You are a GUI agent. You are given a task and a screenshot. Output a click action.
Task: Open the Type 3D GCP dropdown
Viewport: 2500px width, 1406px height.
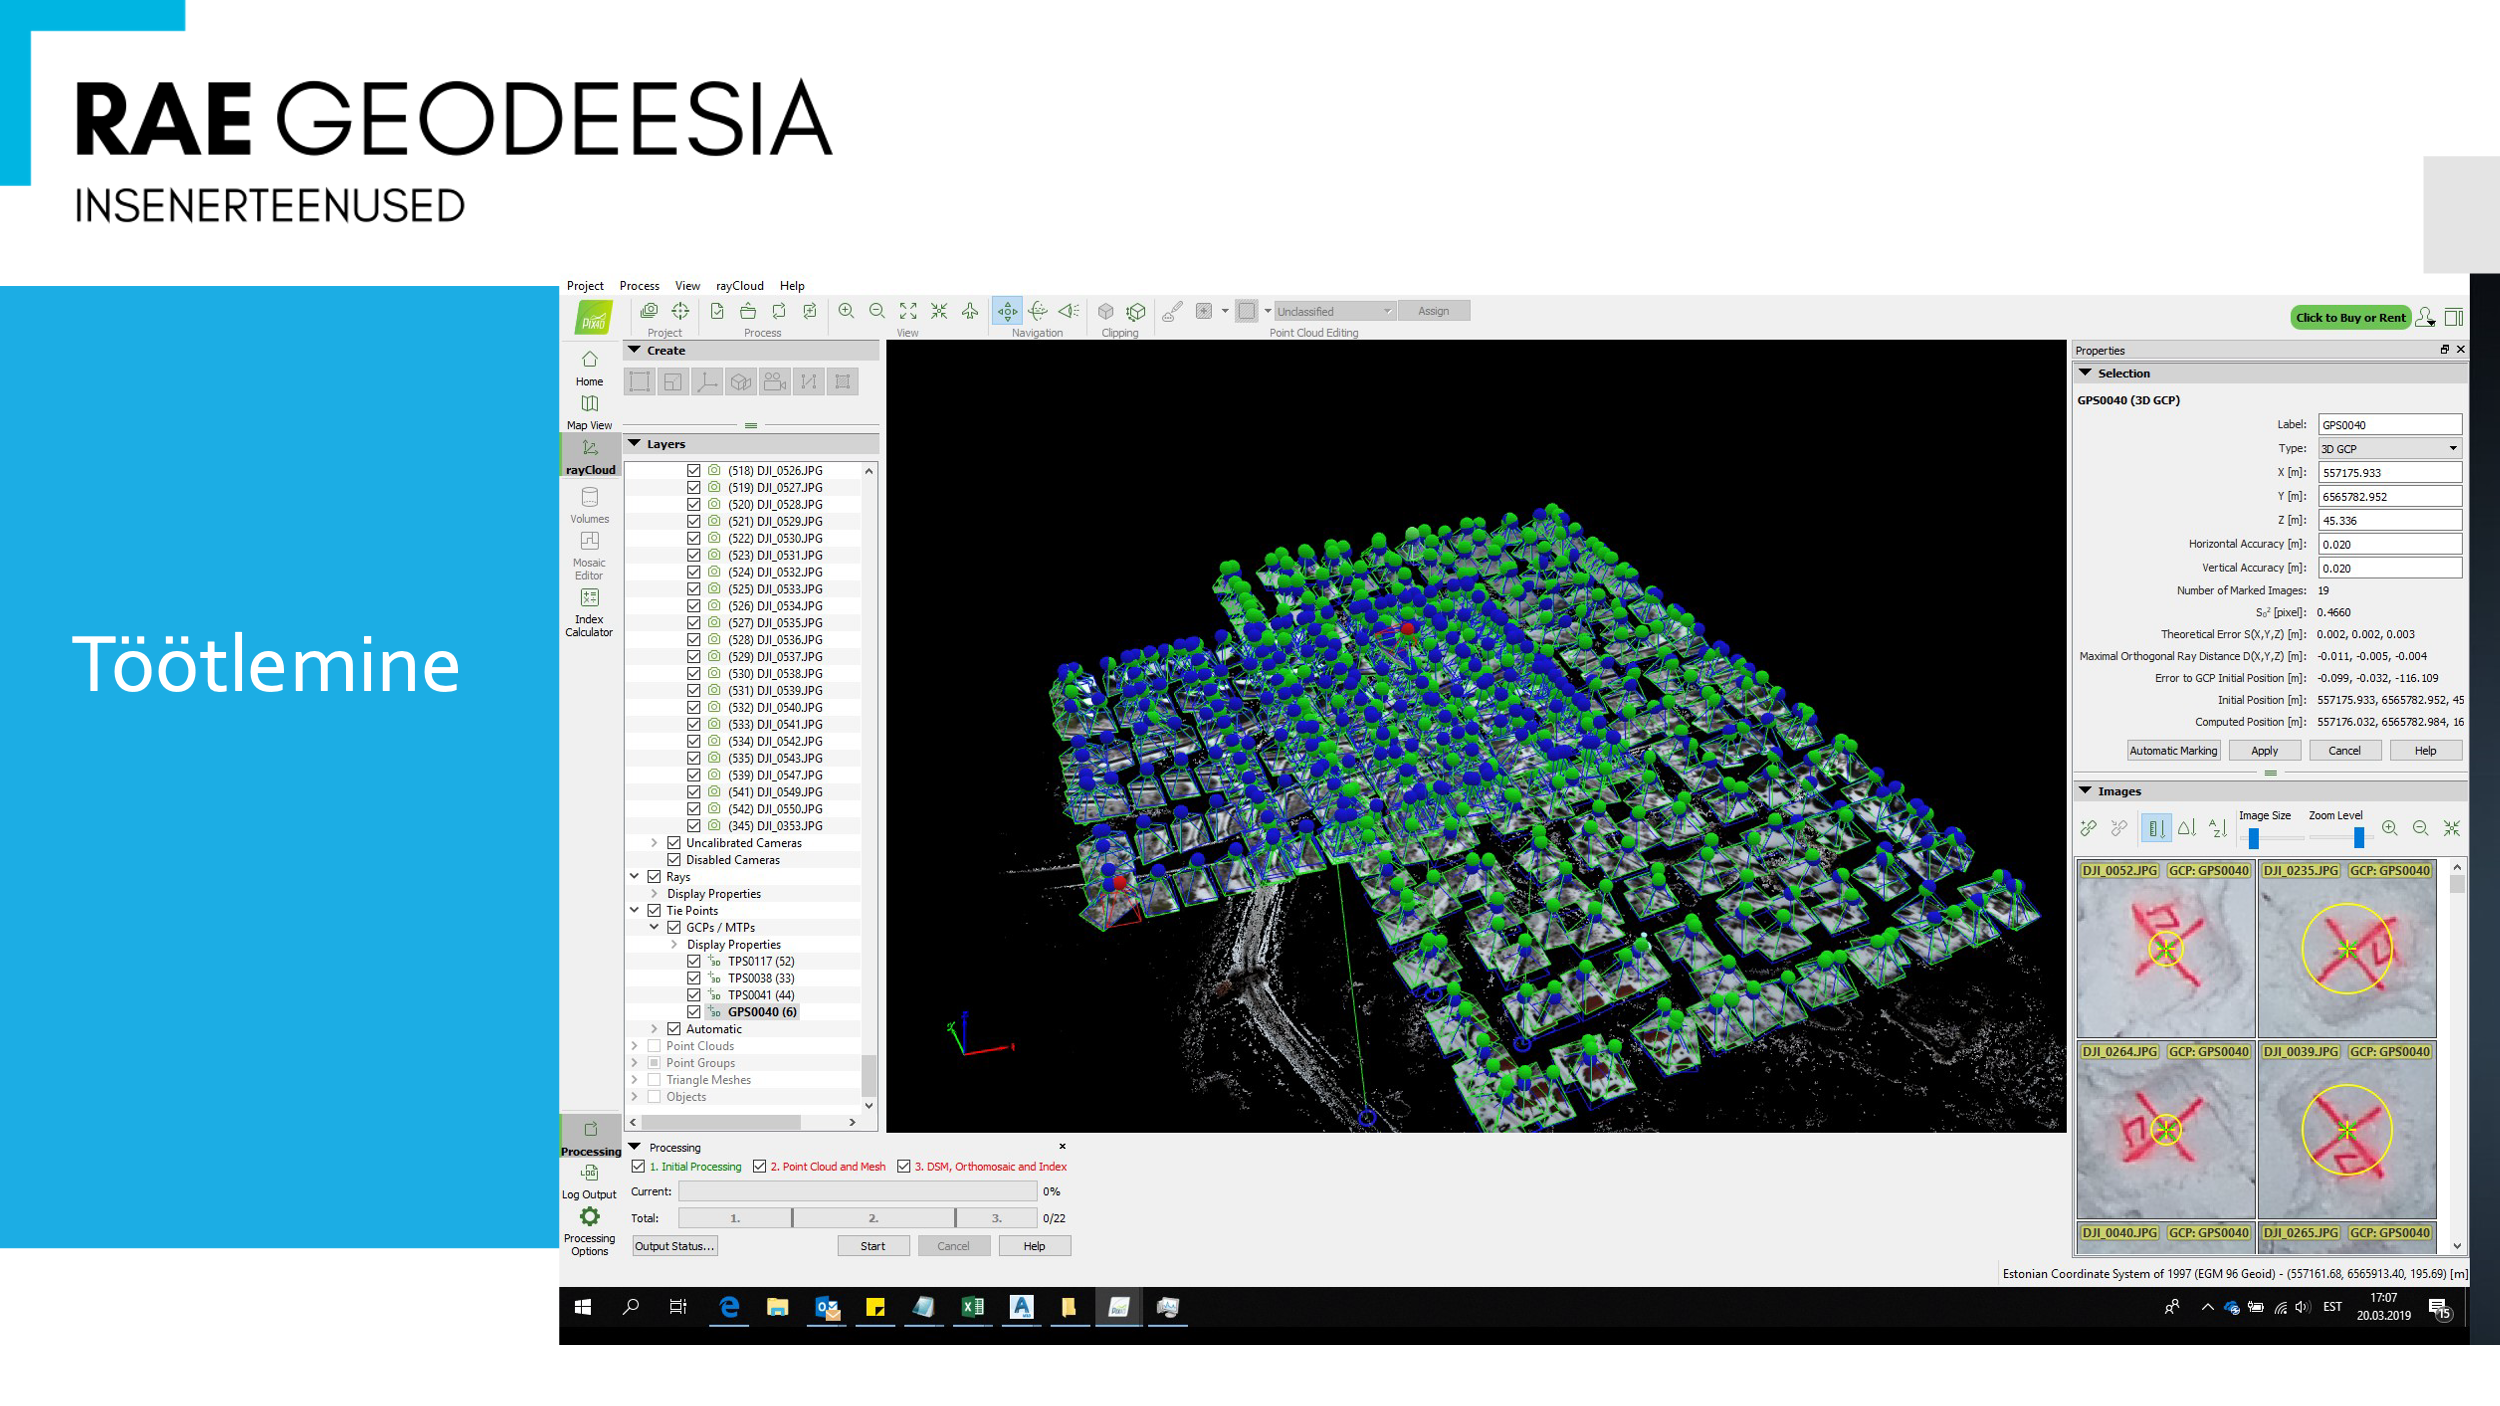(2389, 449)
